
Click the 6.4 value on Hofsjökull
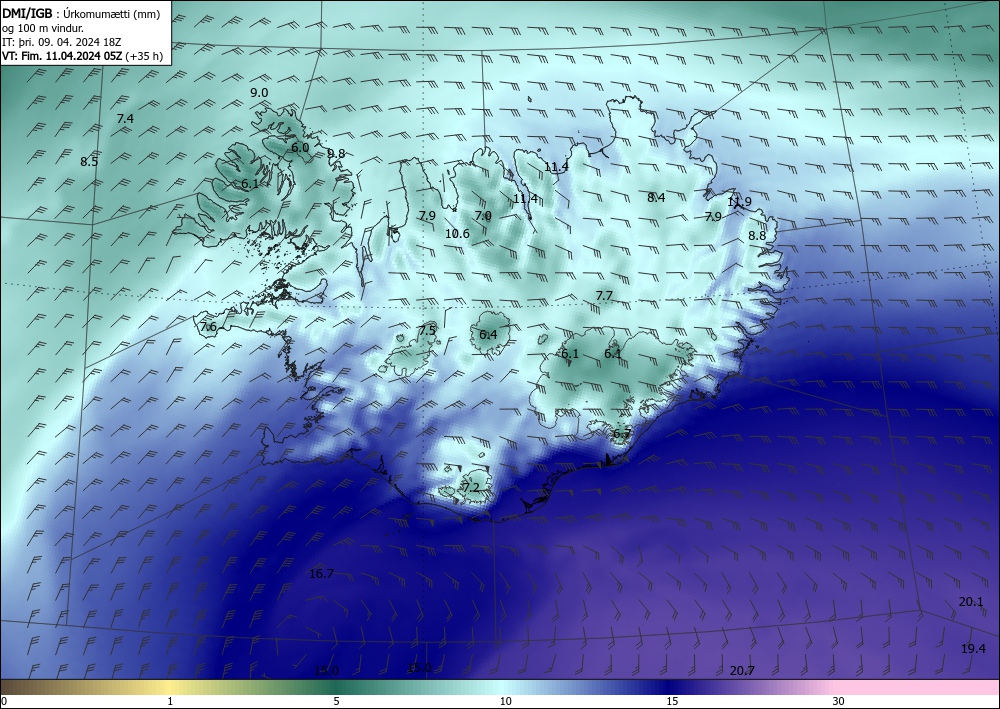click(488, 335)
